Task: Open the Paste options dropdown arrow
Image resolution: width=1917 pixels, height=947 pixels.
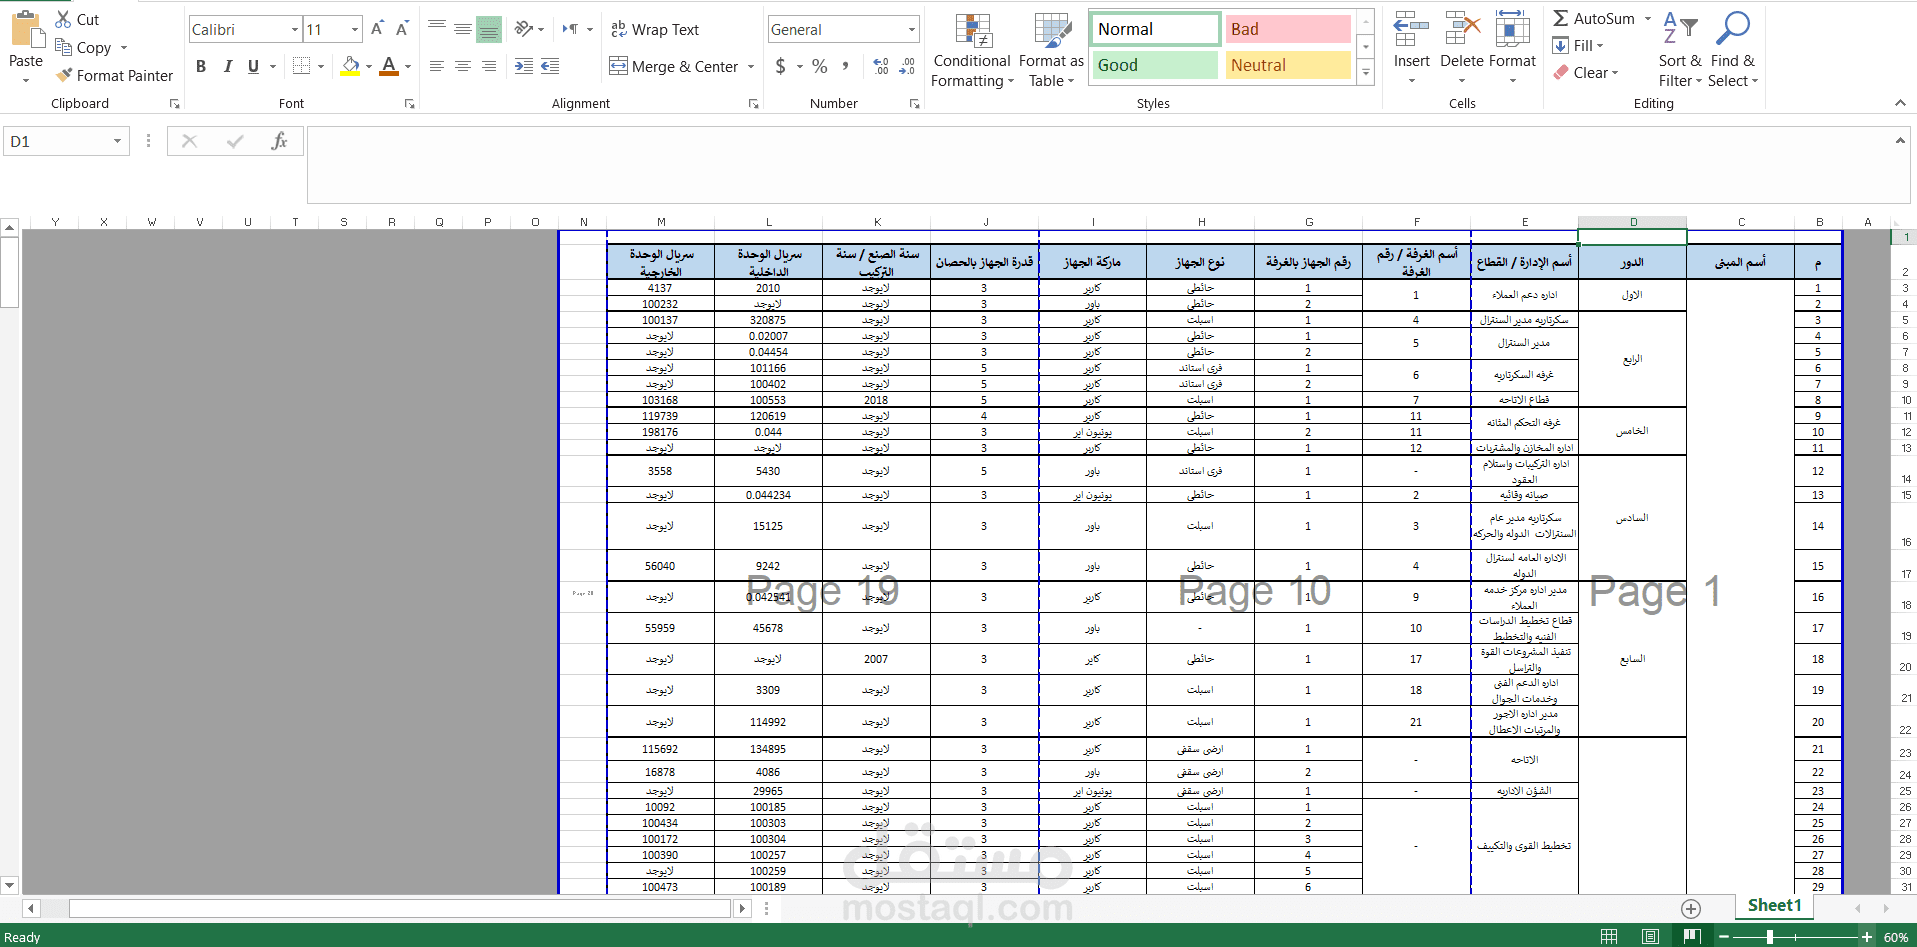Action: tap(25, 80)
